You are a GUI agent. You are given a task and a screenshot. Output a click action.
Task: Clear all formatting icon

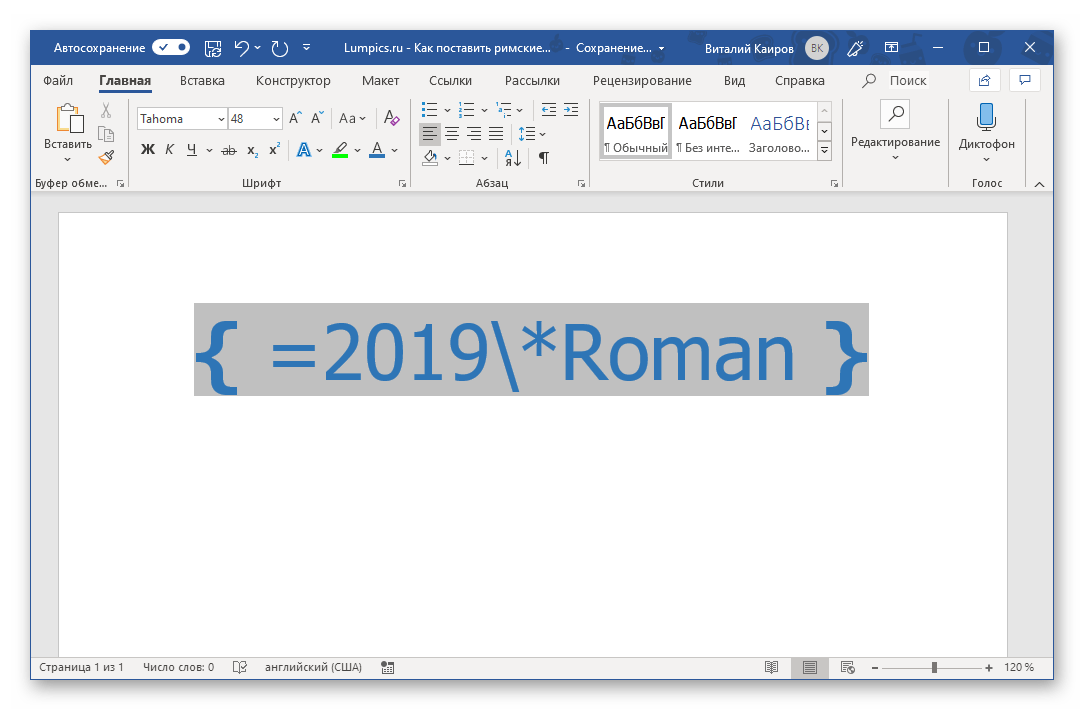coord(391,118)
